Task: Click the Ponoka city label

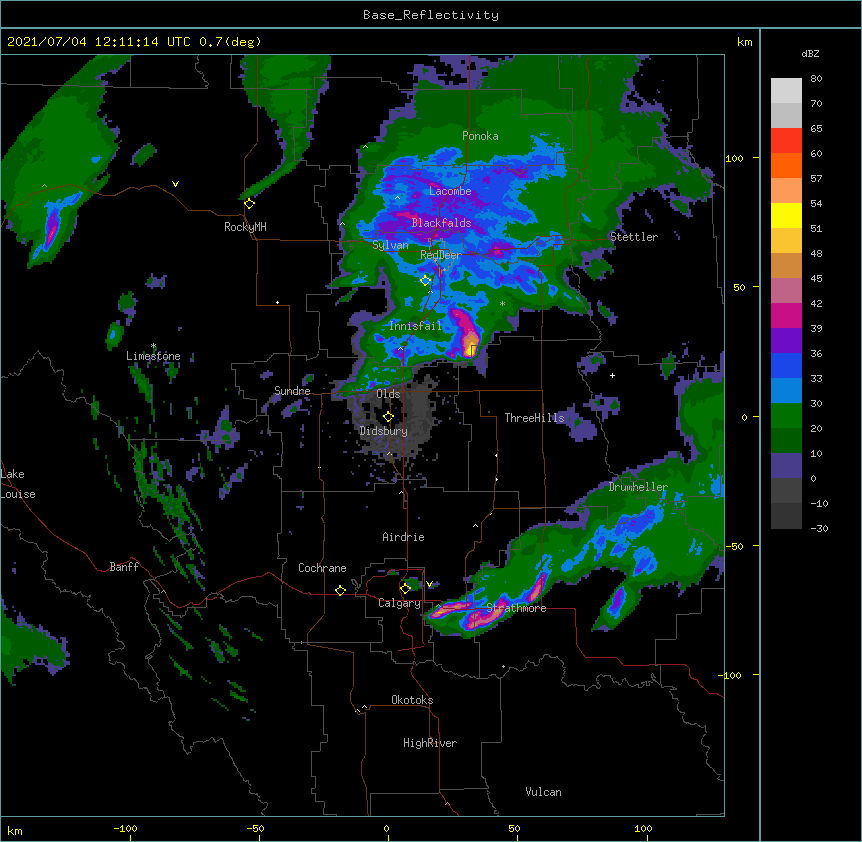Action: pyautogui.click(x=480, y=136)
